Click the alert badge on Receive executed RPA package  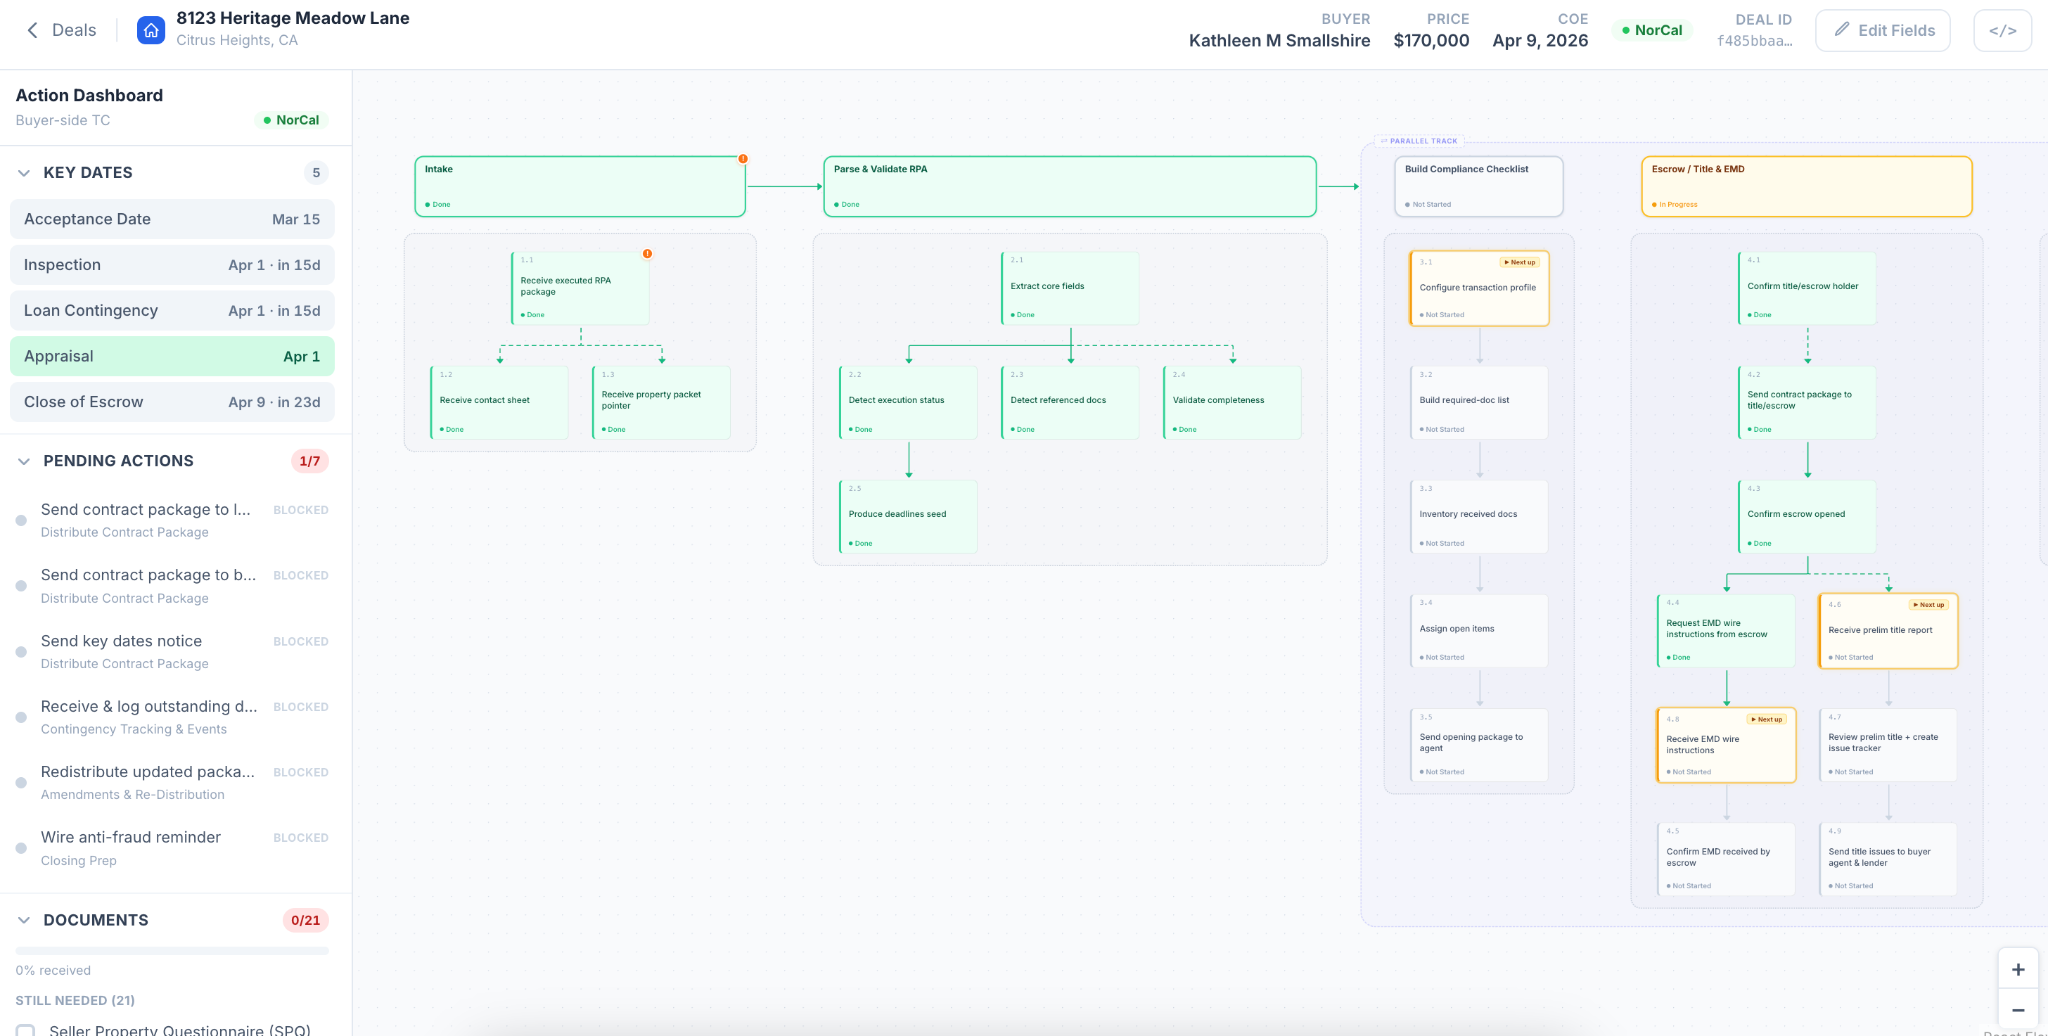pyautogui.click(x=646, y=254)
